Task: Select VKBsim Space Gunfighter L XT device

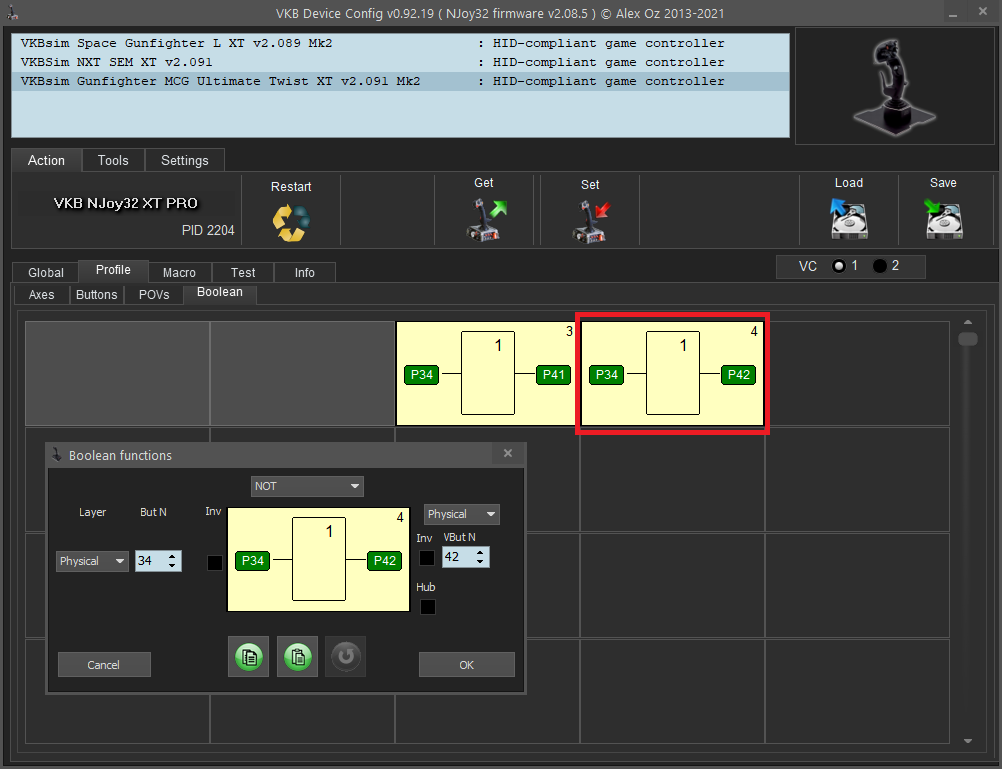Action: [x=401, y=43]
